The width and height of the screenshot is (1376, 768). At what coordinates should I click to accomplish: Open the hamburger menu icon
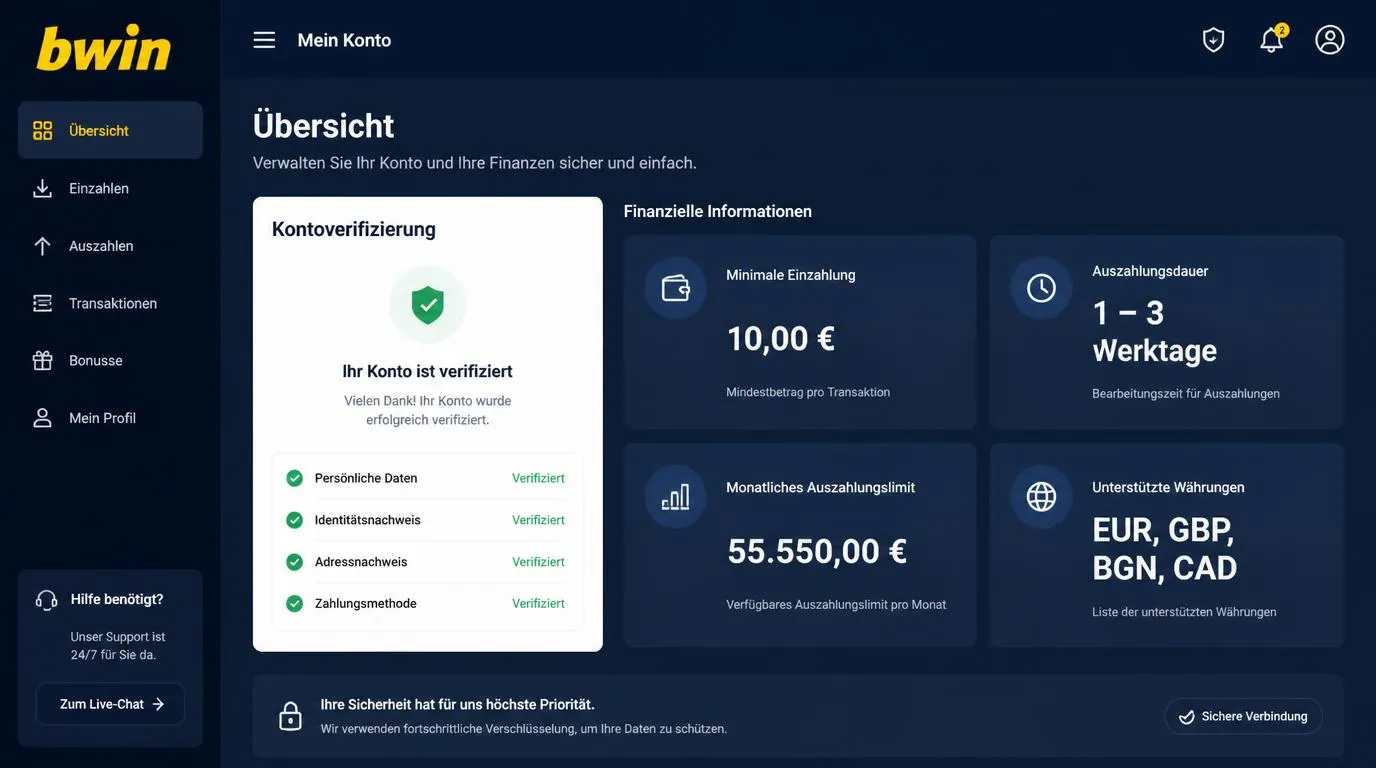(264, 40)
